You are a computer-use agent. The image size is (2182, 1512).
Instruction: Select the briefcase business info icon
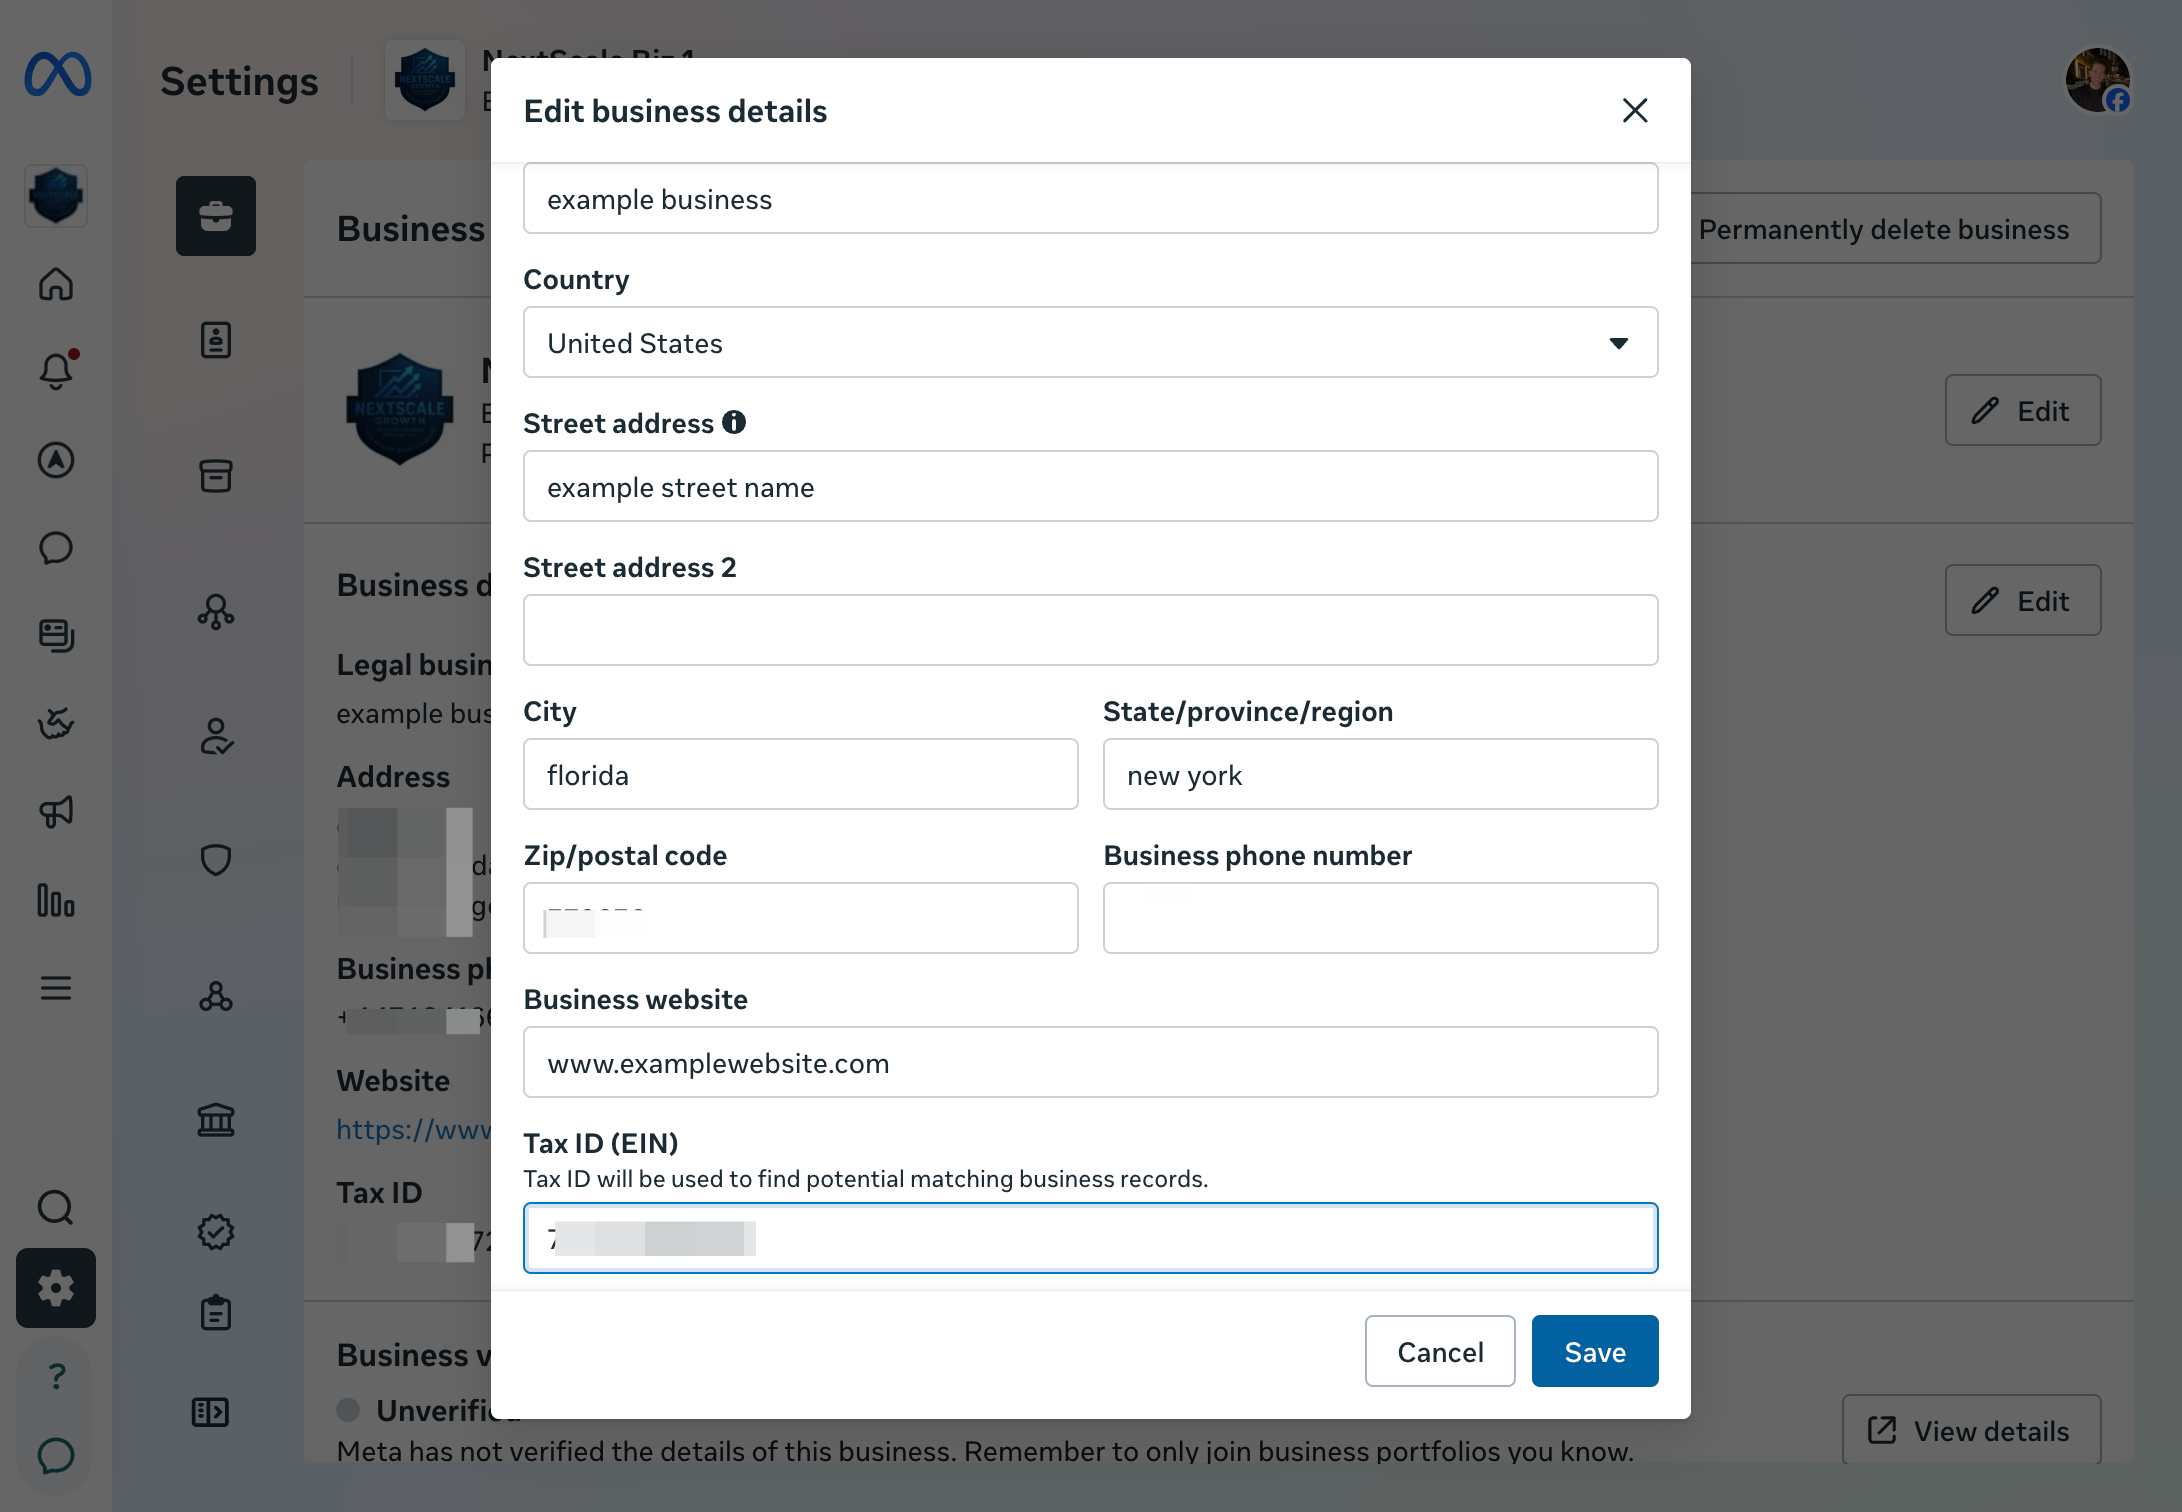coord(216,216)
